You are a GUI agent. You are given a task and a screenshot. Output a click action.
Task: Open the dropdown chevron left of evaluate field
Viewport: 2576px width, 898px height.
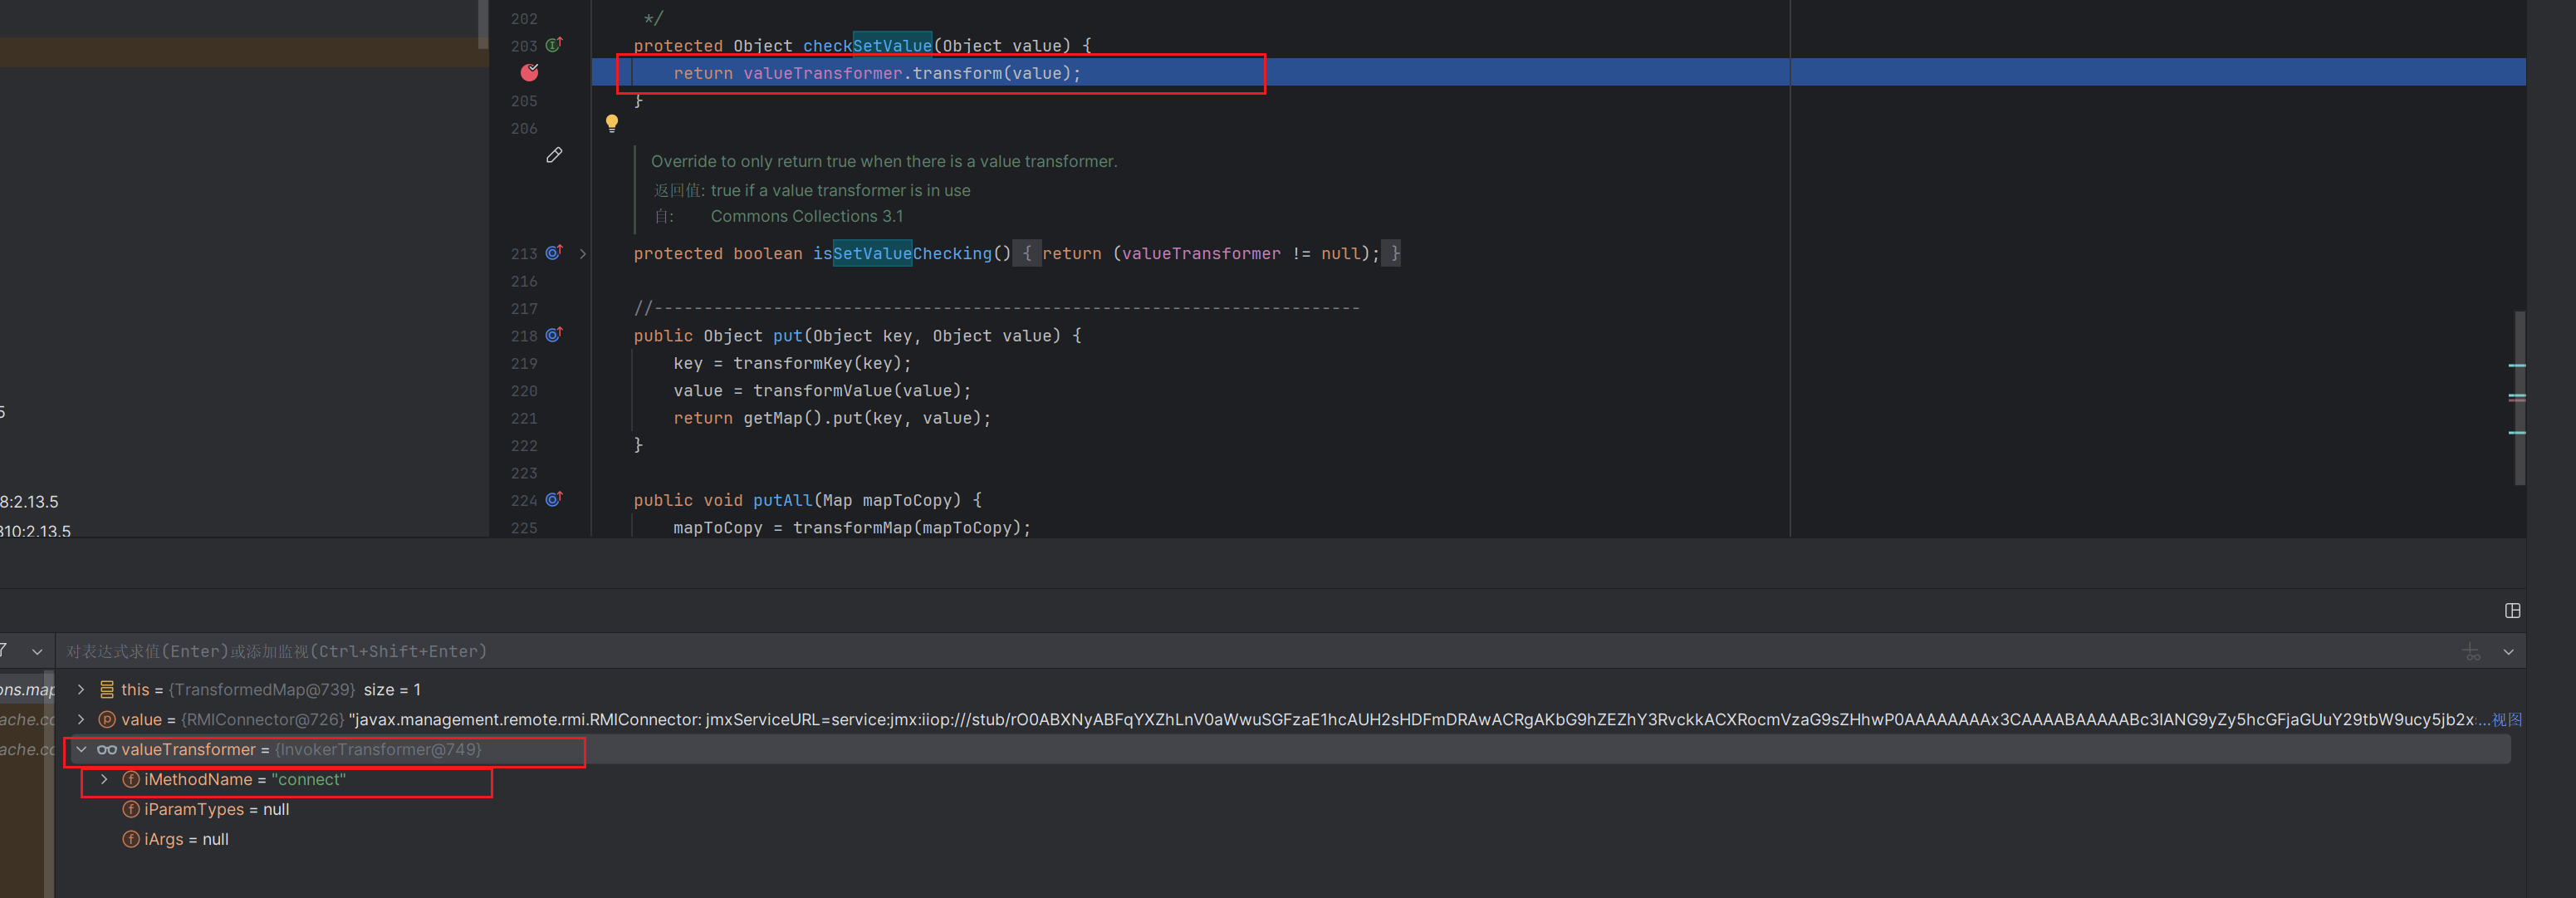tap(37, 652)
